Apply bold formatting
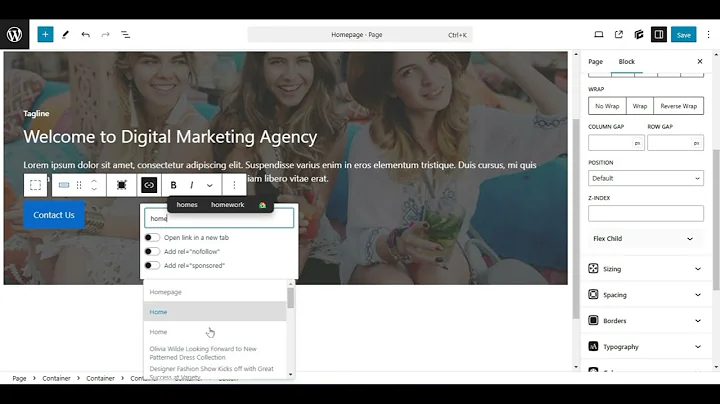Viewport: 720px width, 404px height. 173,185
